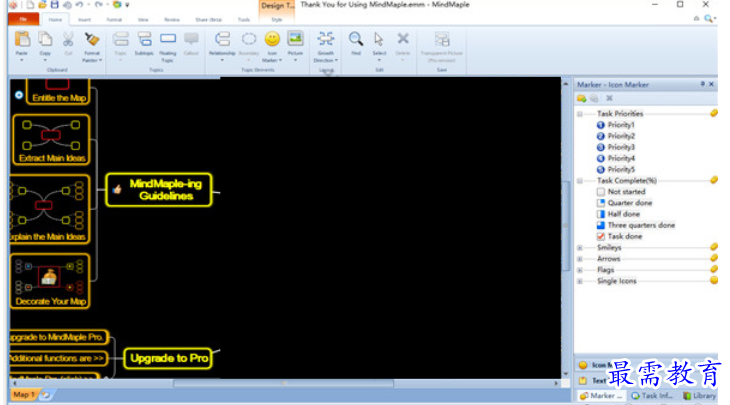Click the Save icon in quick access toolbar

(x=54, y=5)
